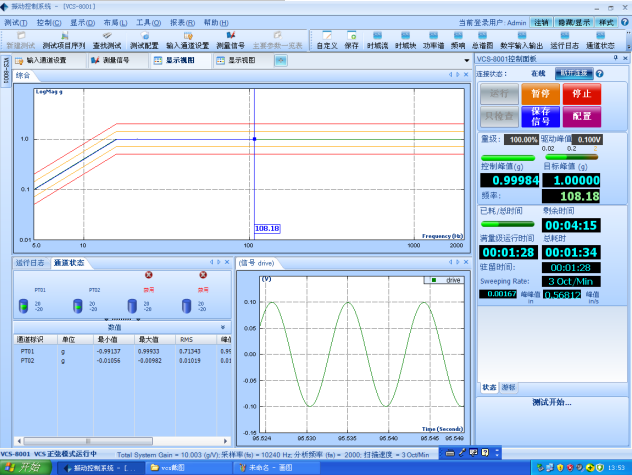Click the keyboard icon in the language bar

coord(450,453)
